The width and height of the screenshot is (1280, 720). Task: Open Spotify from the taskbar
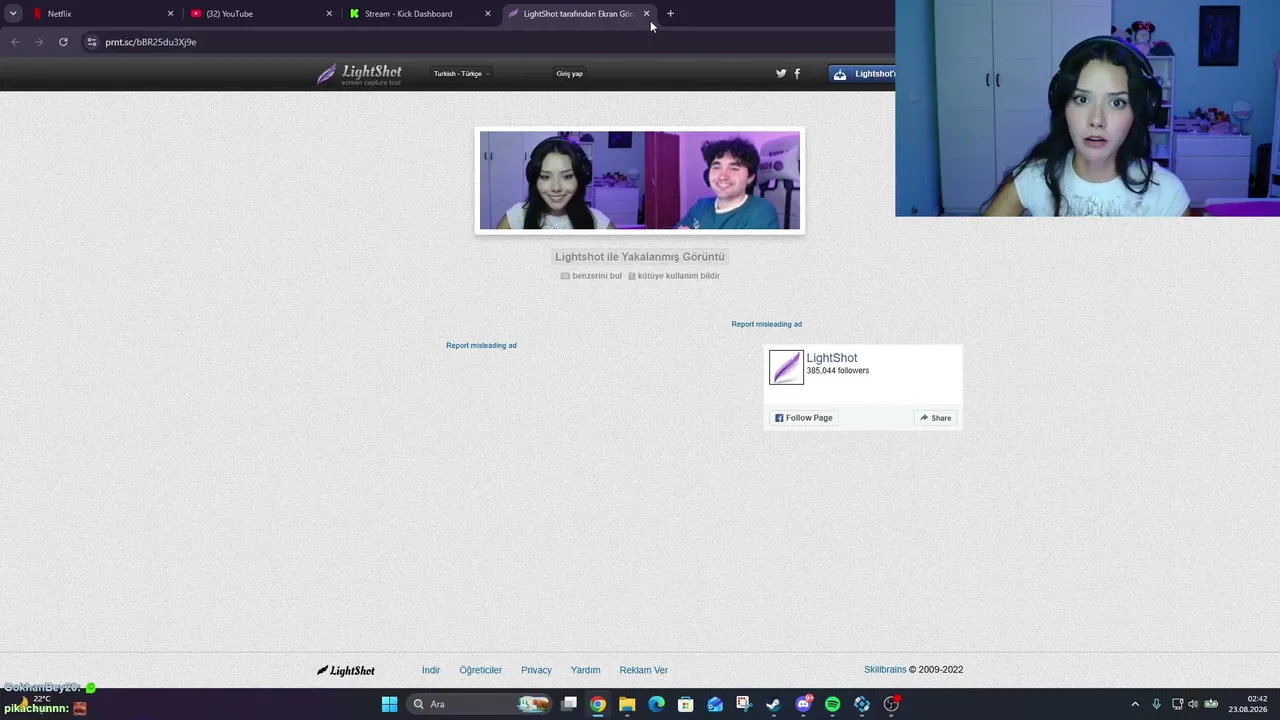(832, 704)
